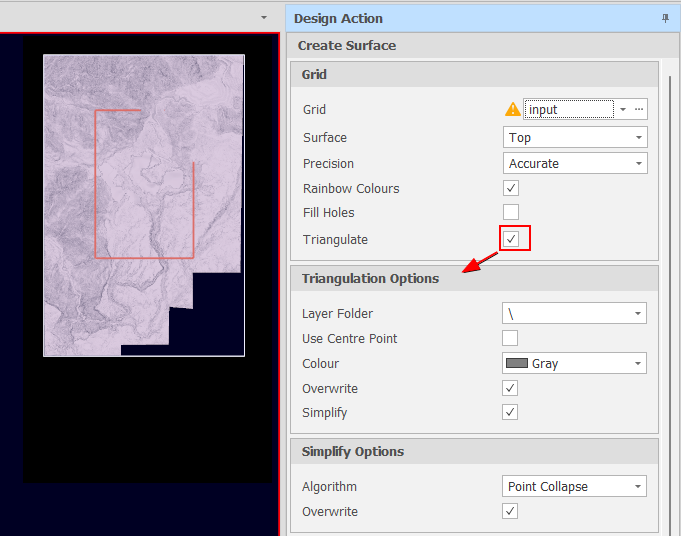Toggle Overwrite under Simplify Options
Image resolution: width=681 pixels, height=536 pixels.
[510, 511]
